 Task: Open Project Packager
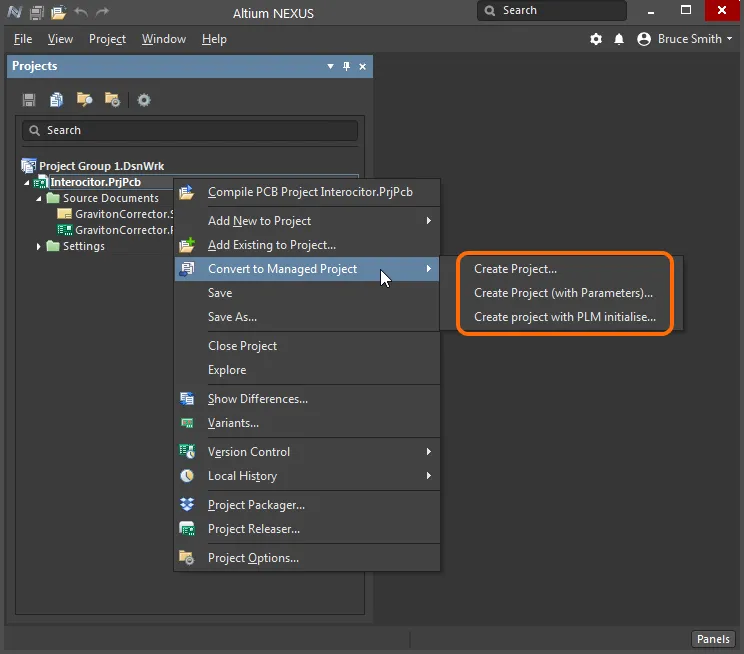[307, 505]
